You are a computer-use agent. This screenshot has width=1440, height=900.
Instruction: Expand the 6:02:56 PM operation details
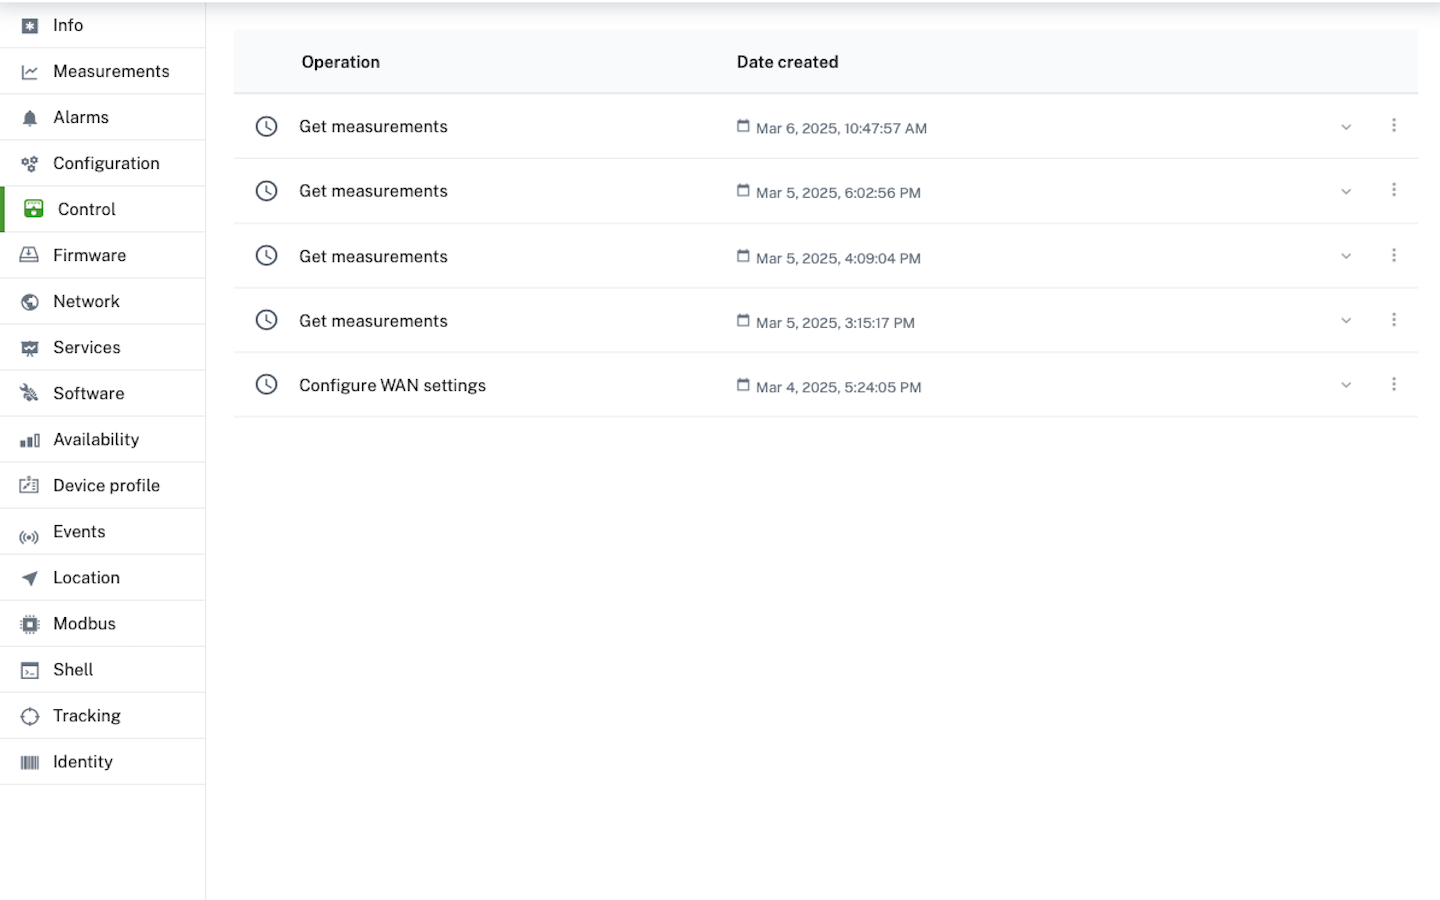point(1346,191)
